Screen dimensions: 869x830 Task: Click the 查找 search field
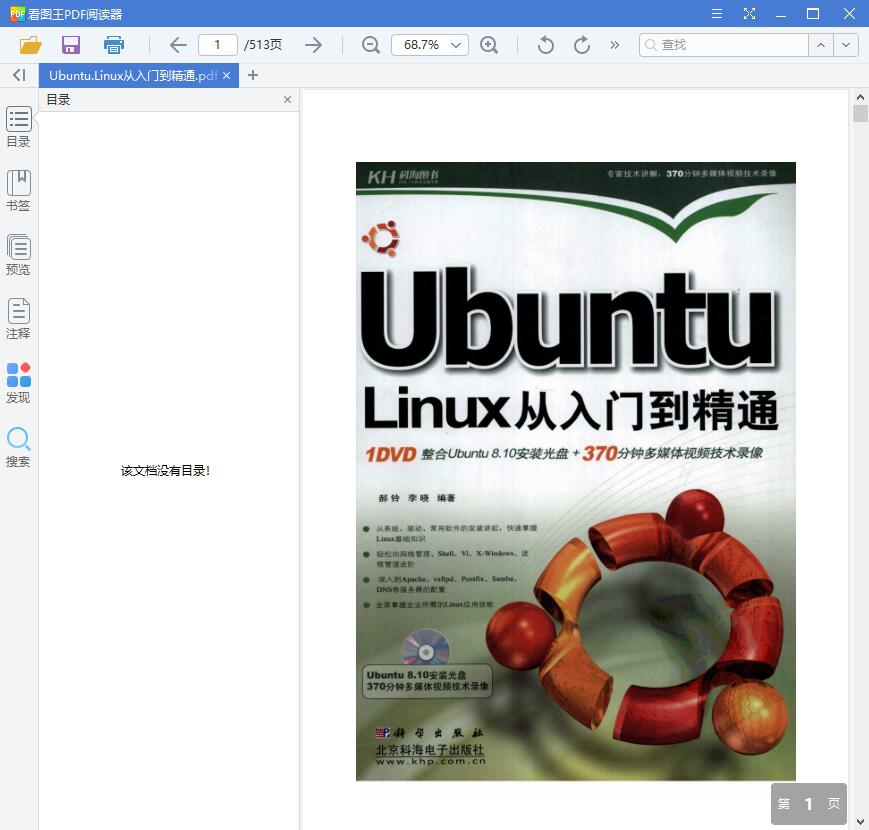tap(723, 45)
